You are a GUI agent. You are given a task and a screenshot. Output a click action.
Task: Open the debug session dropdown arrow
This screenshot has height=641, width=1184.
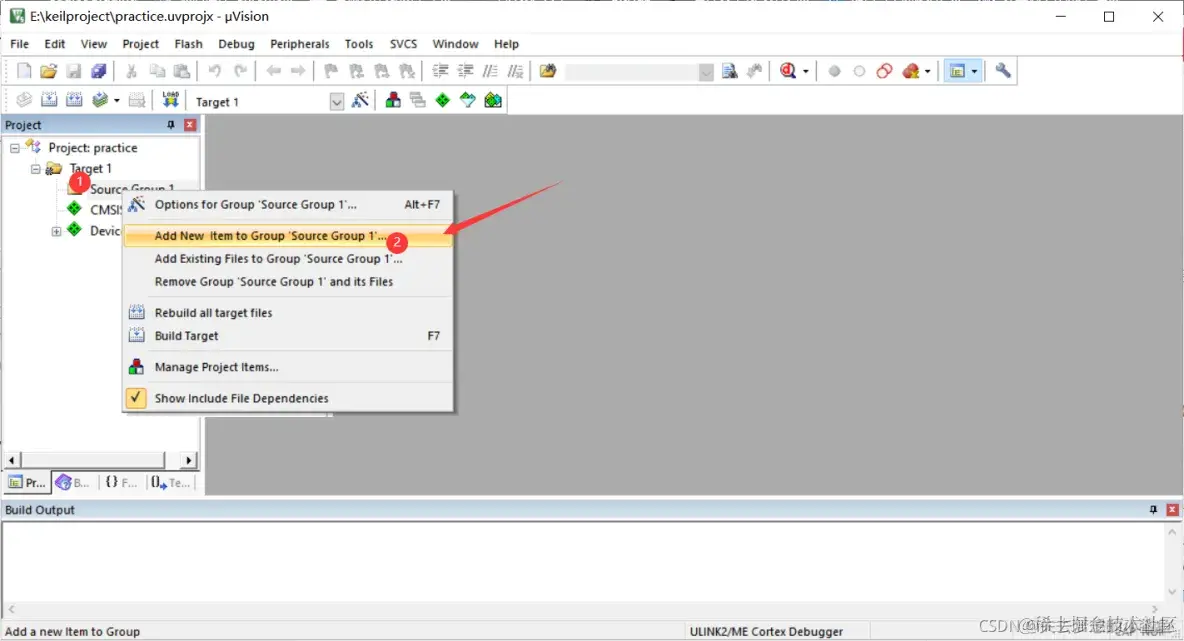coord(806,72)
